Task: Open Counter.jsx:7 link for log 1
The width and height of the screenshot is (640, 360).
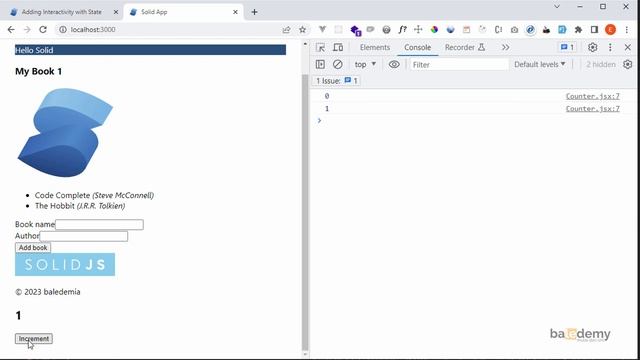Action: coord(592,109)
